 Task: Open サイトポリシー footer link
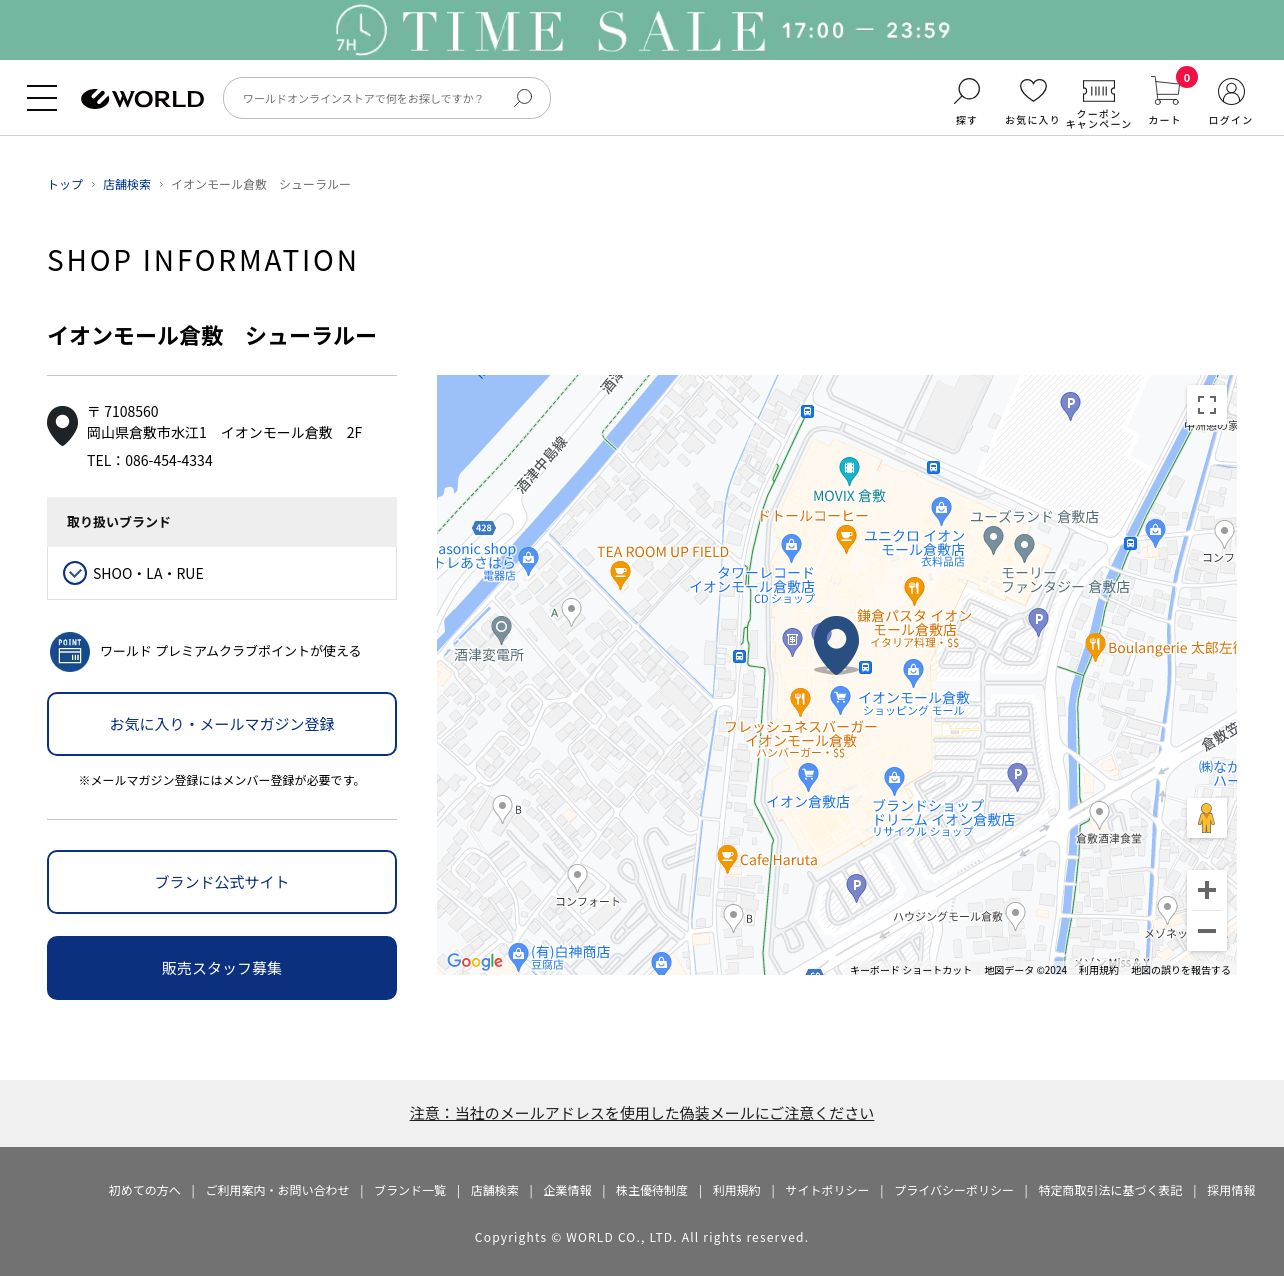pyautogui.click(x=827, y=1190)
